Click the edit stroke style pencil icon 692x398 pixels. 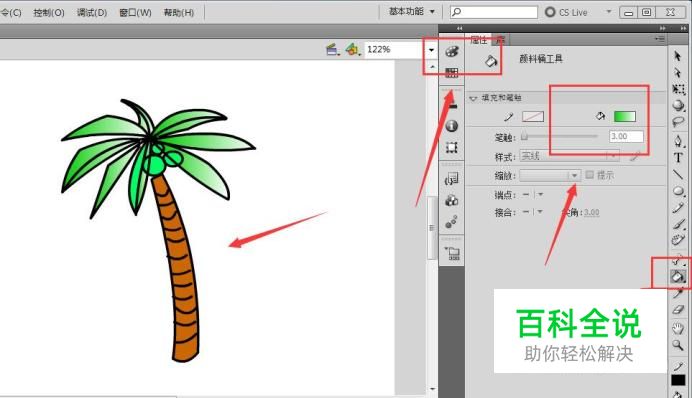635,156
